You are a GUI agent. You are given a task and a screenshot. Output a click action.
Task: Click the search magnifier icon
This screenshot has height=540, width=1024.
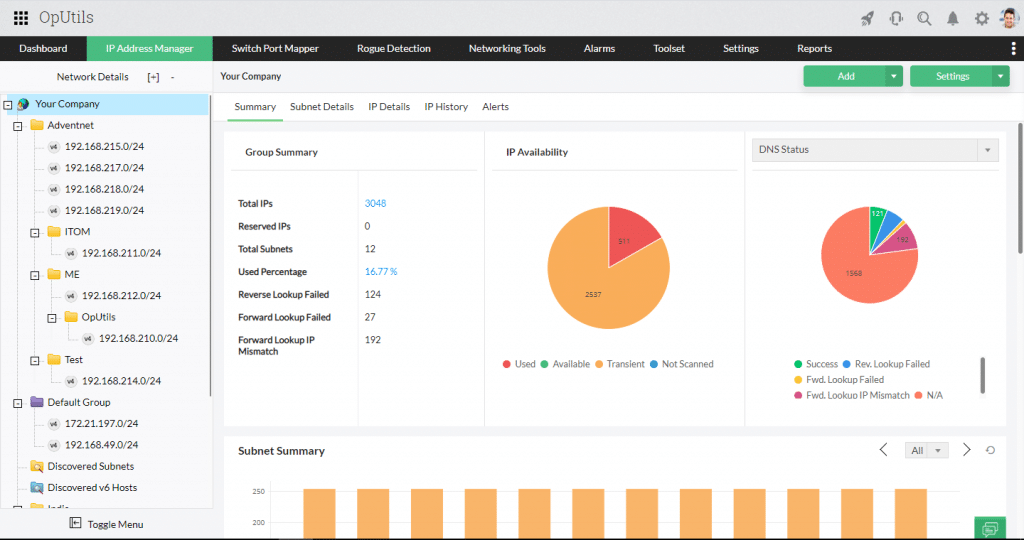(924, 18)
